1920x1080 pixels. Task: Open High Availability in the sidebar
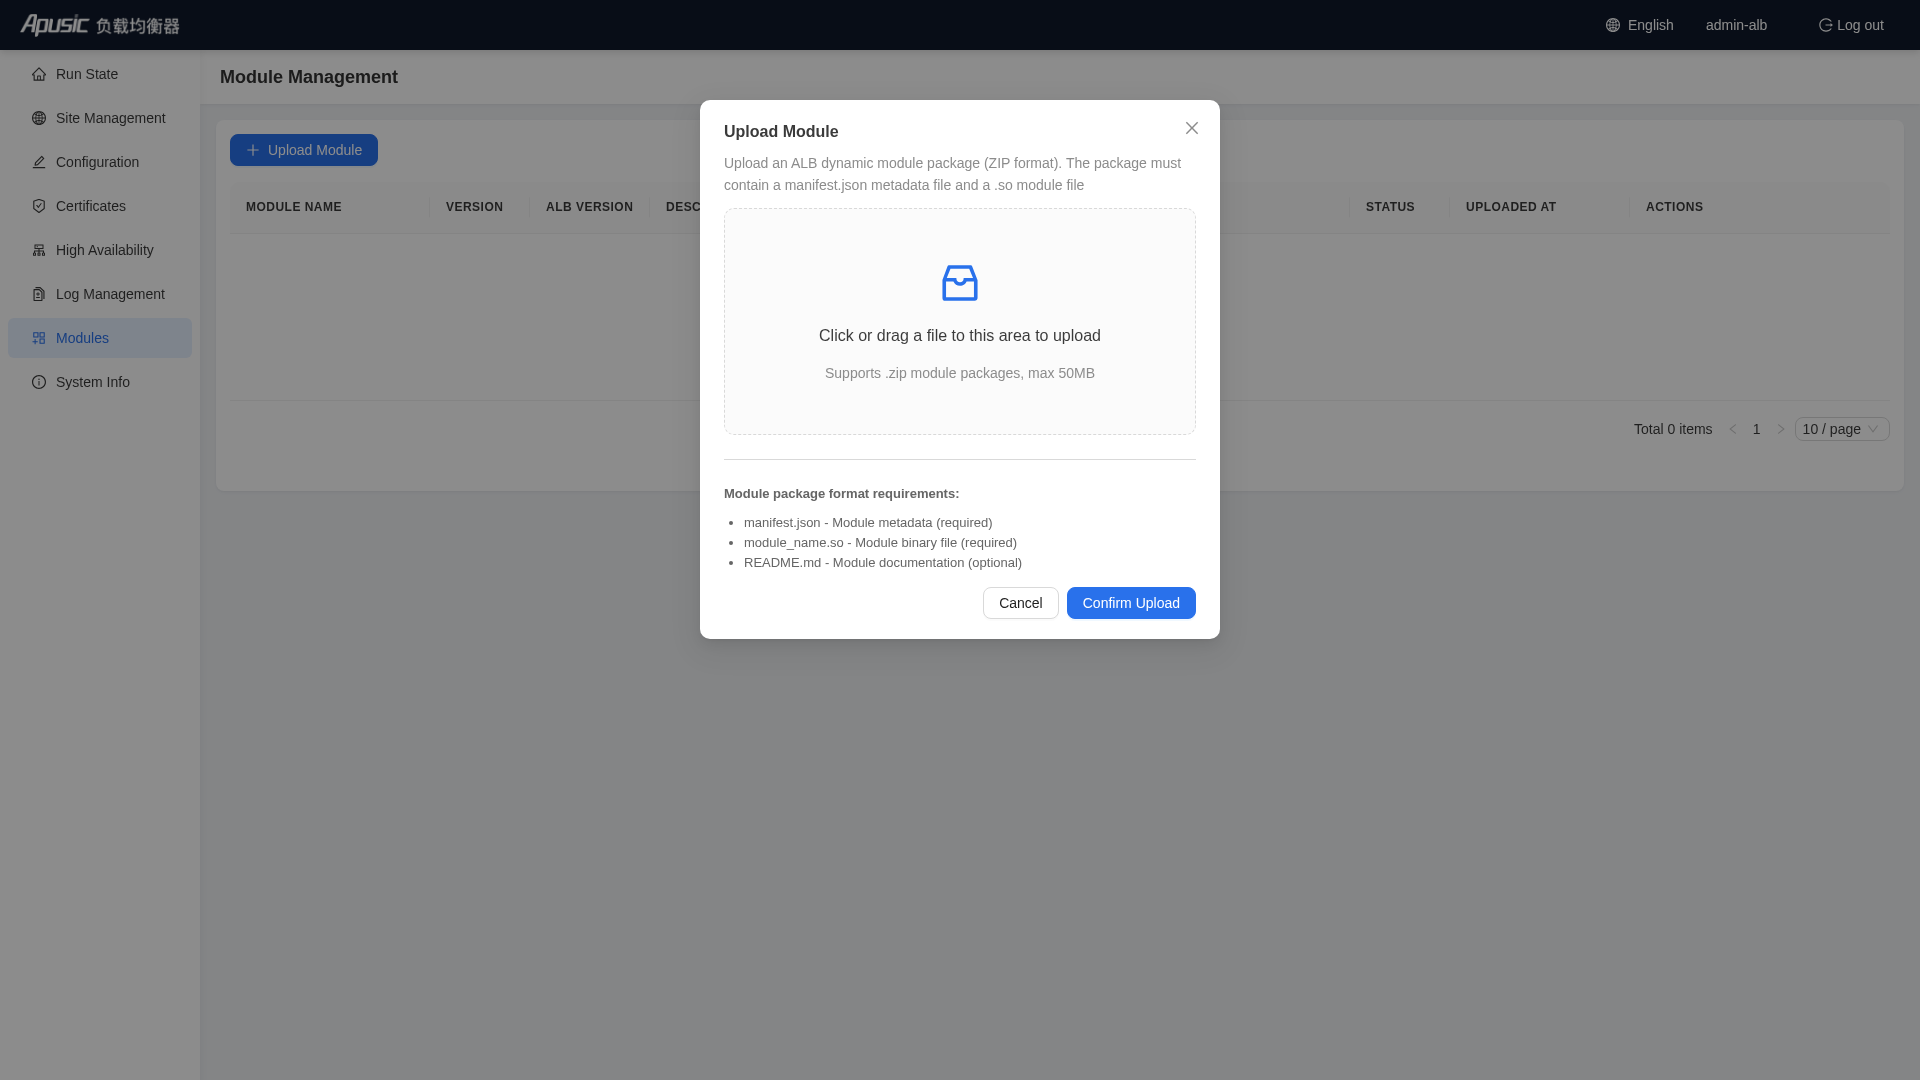[100, 250]
